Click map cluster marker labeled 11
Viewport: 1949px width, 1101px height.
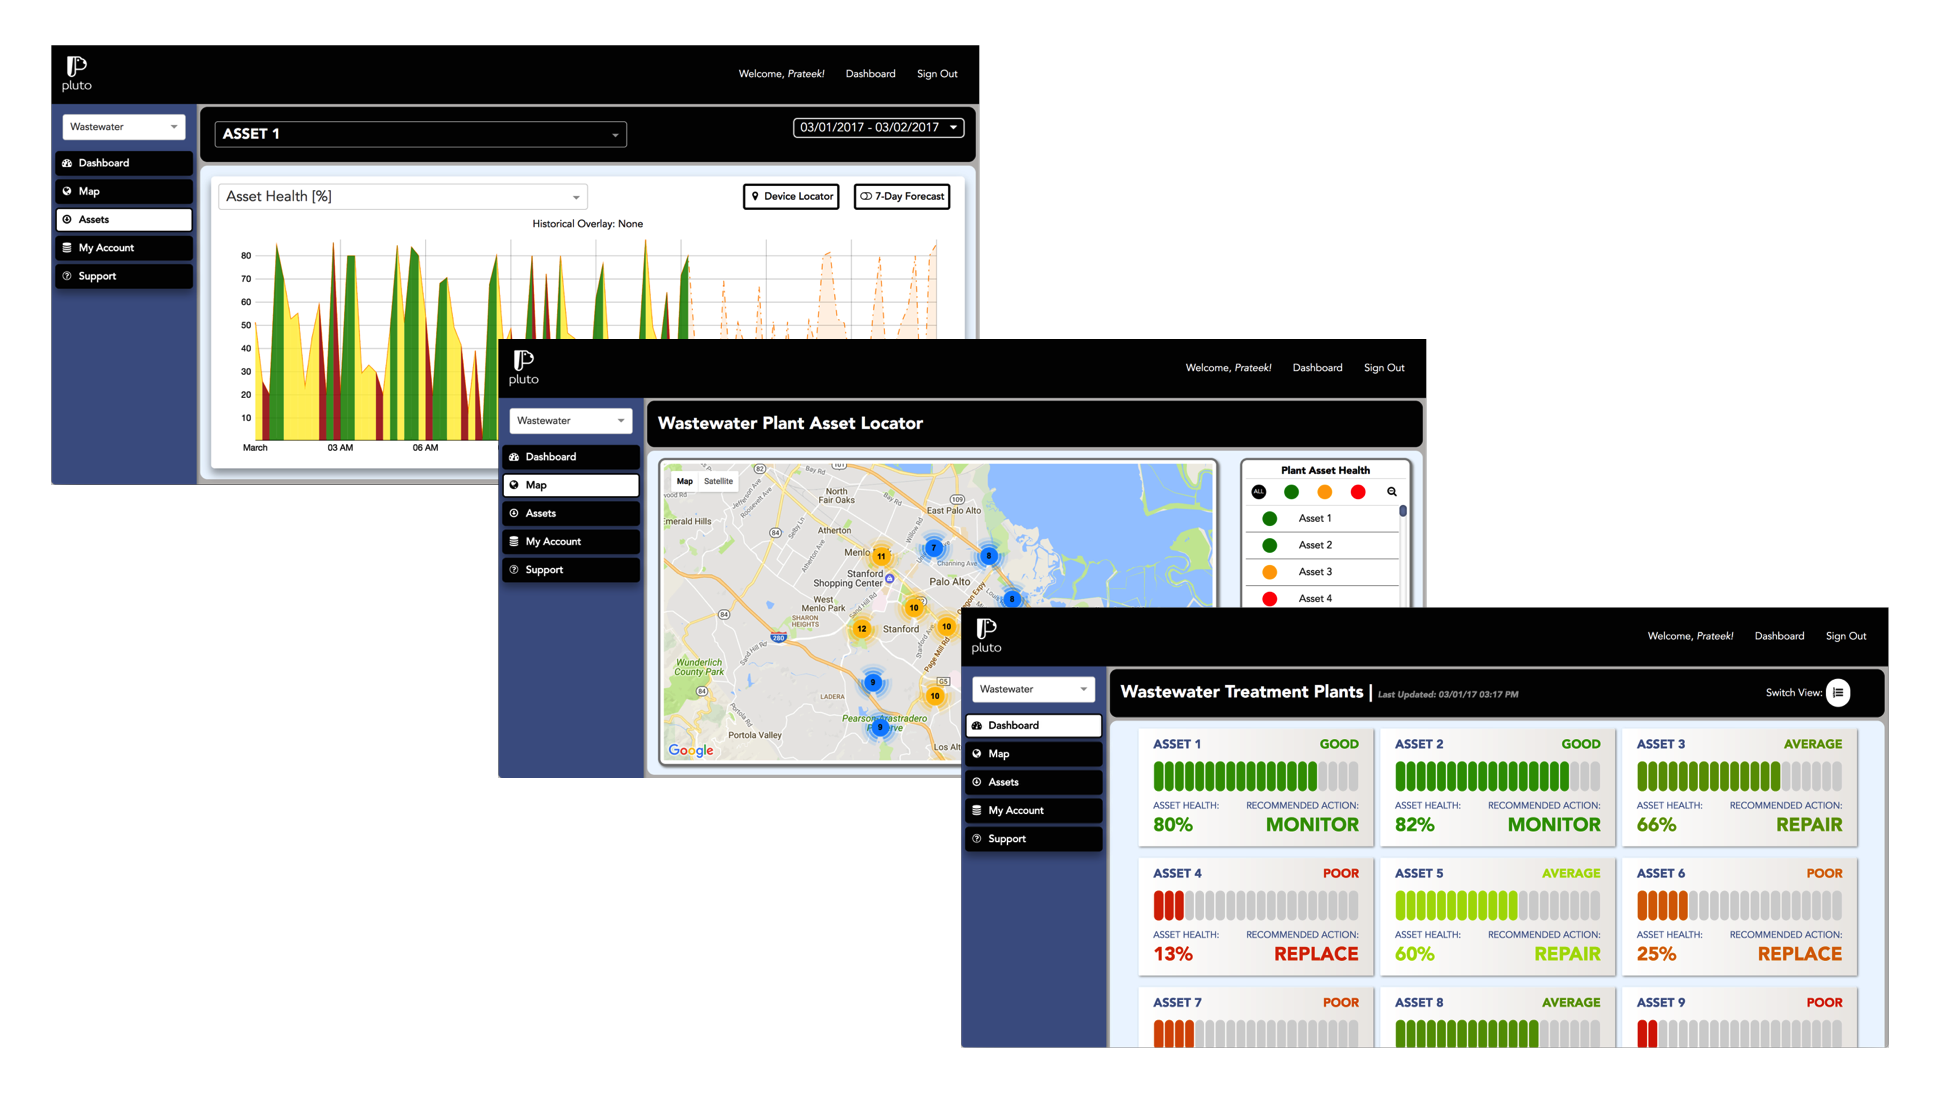[881, 556]
